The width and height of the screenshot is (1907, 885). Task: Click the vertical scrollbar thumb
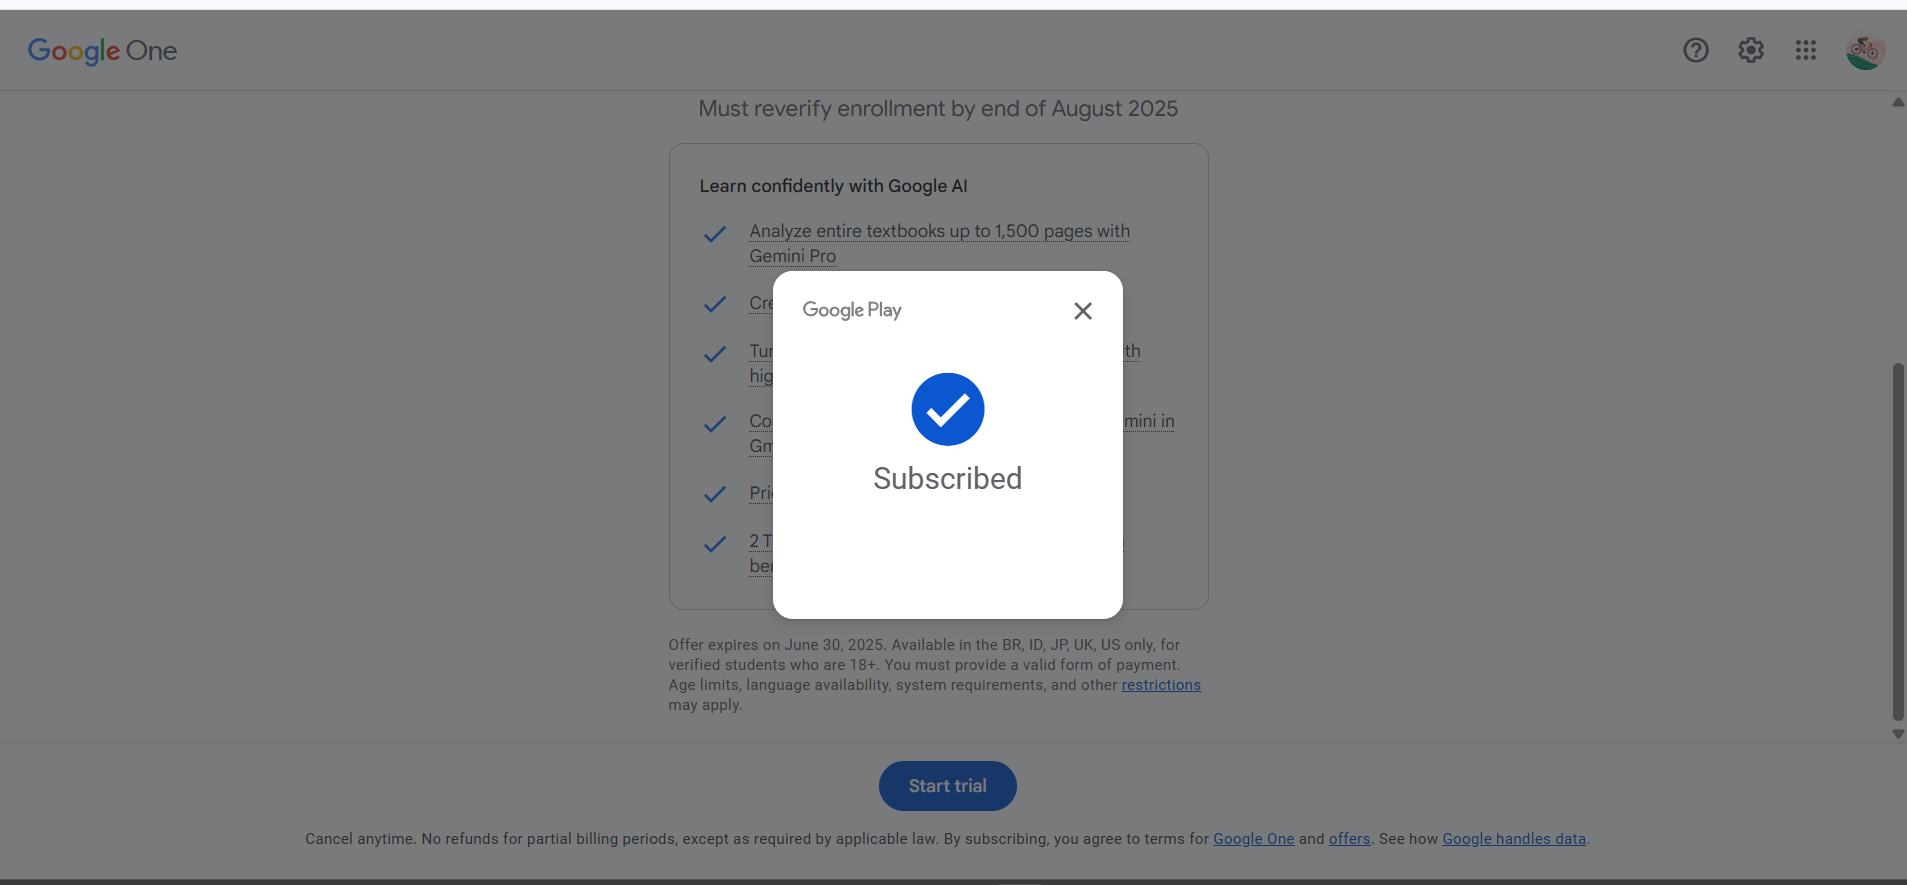pyautogui.click(x=1897, y=540)
